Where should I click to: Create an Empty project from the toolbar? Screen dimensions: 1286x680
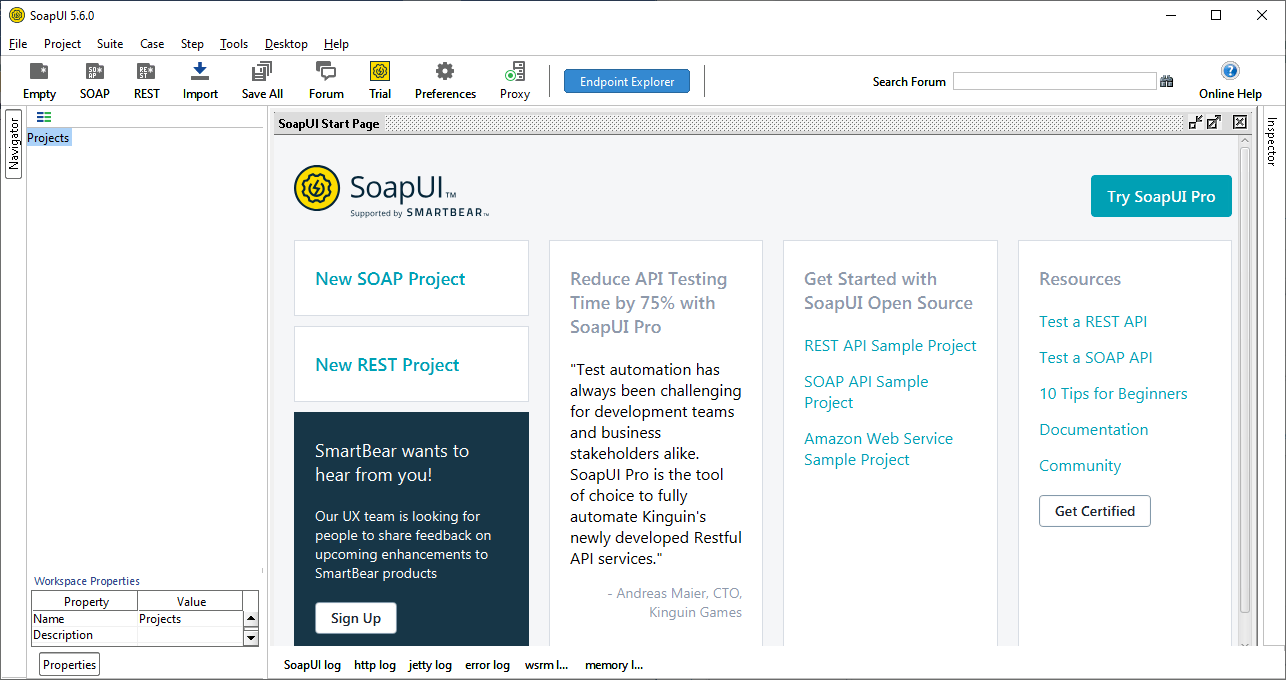tap(39, 80)
